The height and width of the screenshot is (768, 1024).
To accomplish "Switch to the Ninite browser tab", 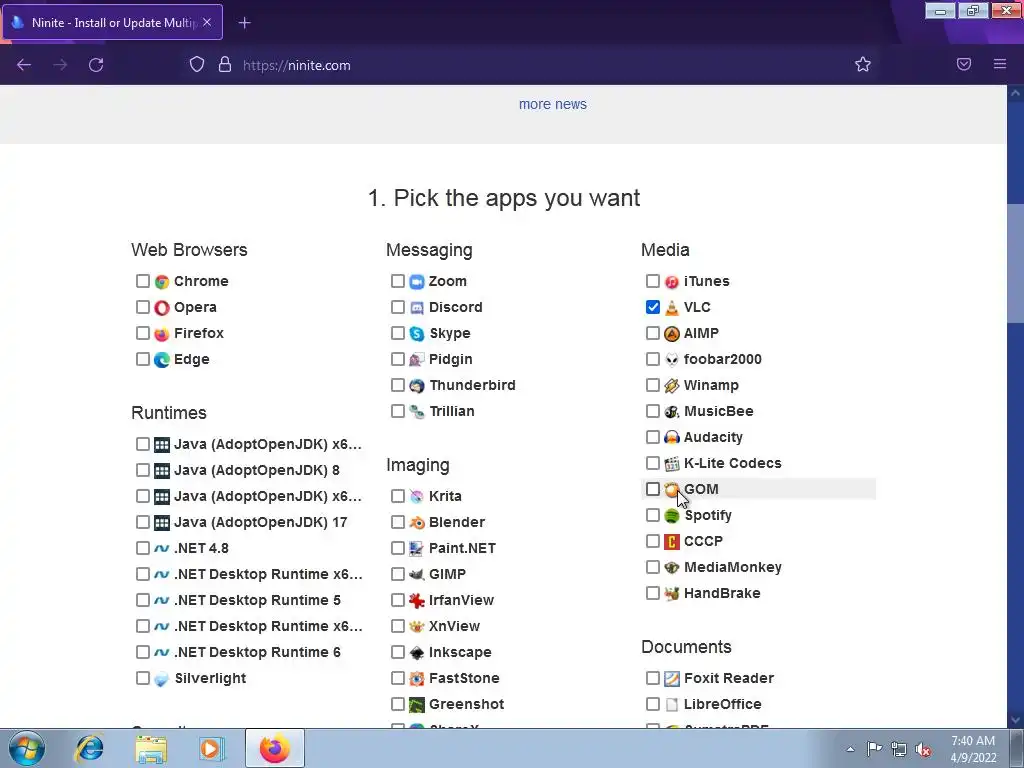I will point(112,22).
